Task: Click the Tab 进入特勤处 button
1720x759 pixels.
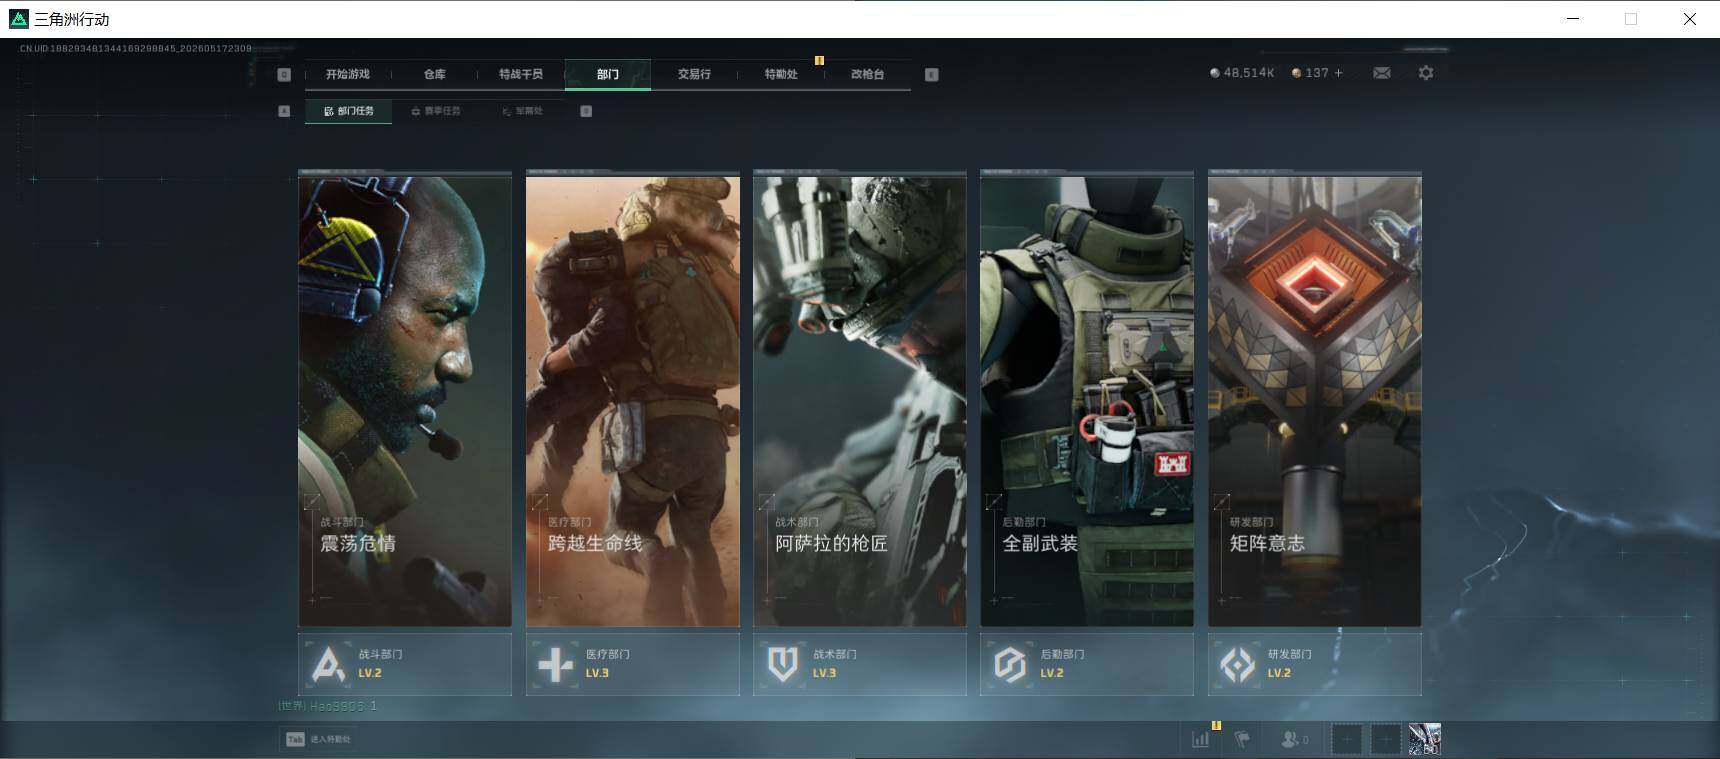Action: point(319,739)
